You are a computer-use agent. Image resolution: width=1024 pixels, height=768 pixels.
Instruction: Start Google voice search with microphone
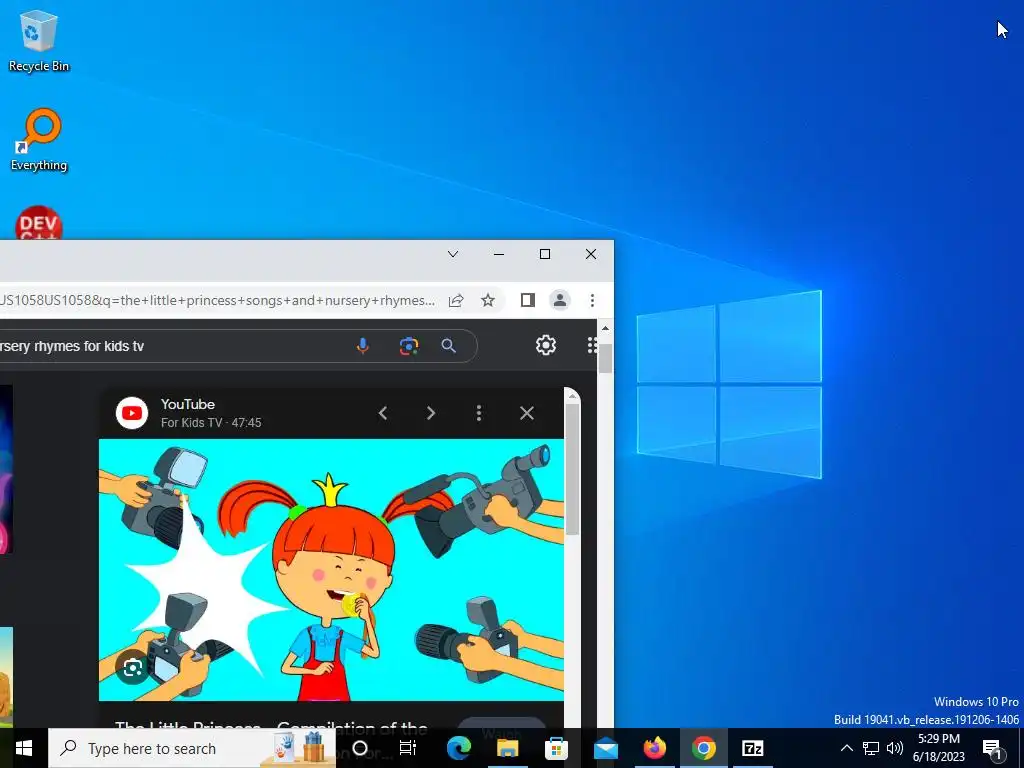click(362, 346)
